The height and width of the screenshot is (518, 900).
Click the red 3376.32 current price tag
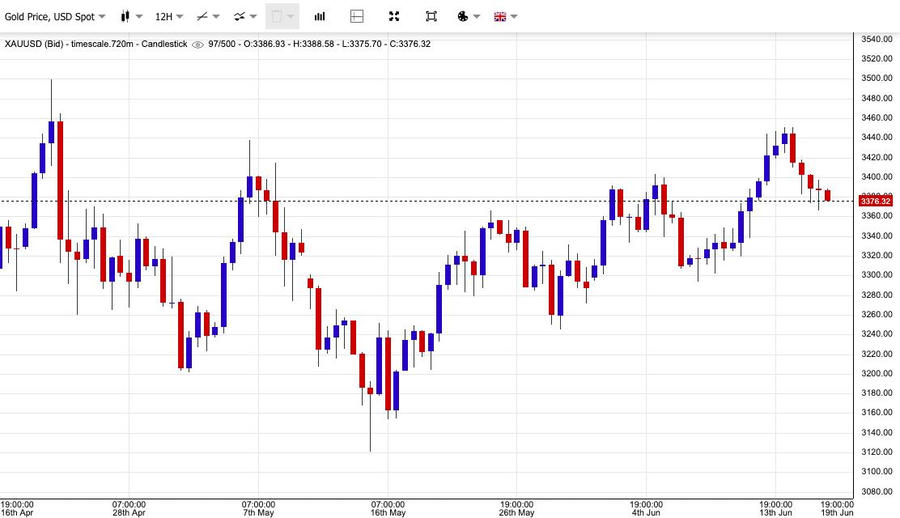[x=875, y=201]
